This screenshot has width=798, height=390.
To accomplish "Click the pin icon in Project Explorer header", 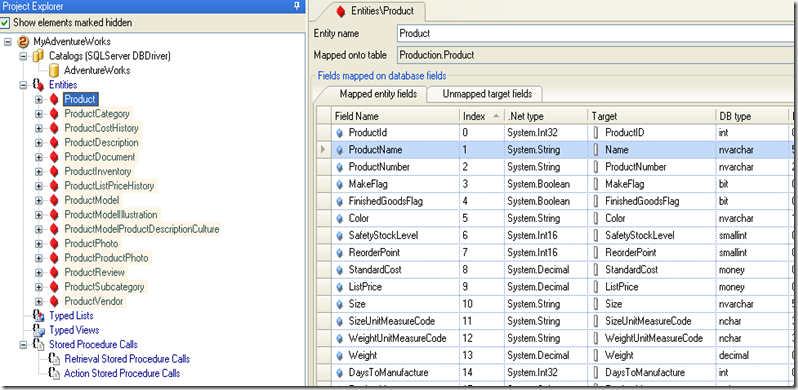I will point(297,6).
